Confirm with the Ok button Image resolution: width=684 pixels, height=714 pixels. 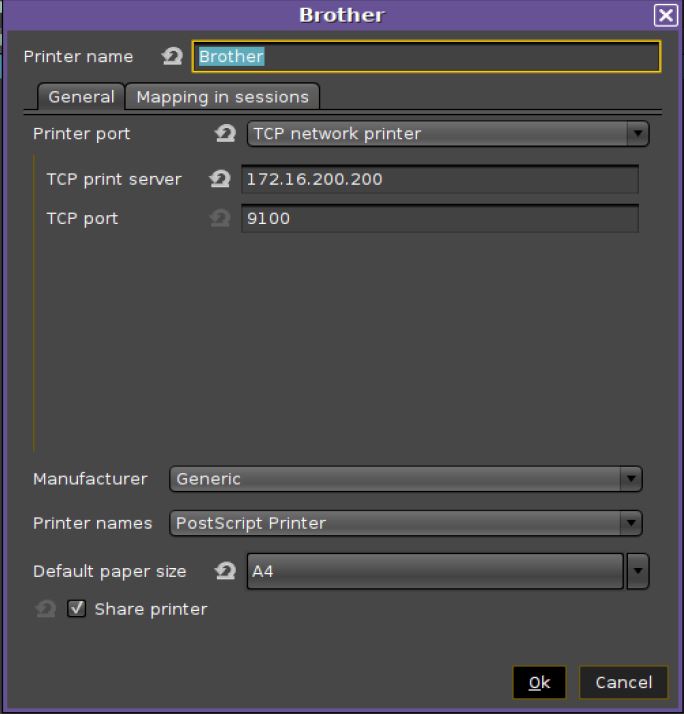click(539, 682)
